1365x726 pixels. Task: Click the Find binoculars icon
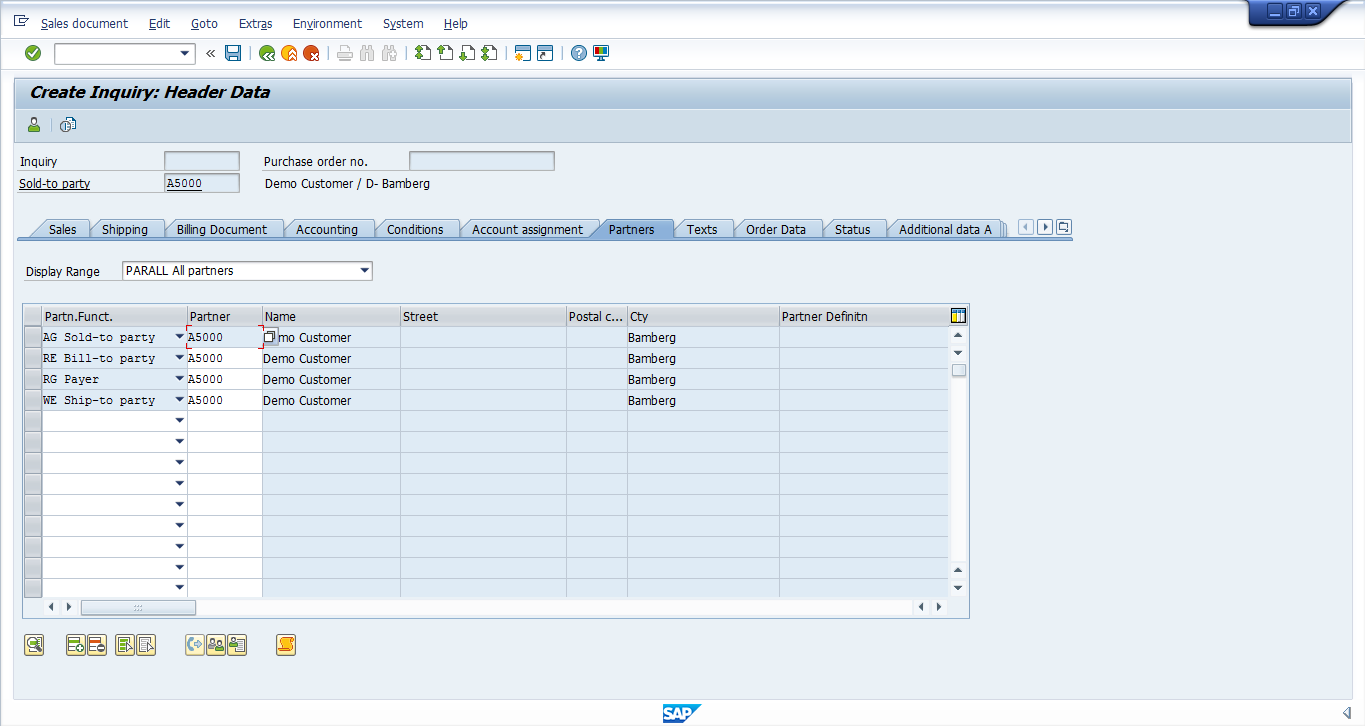367,53
